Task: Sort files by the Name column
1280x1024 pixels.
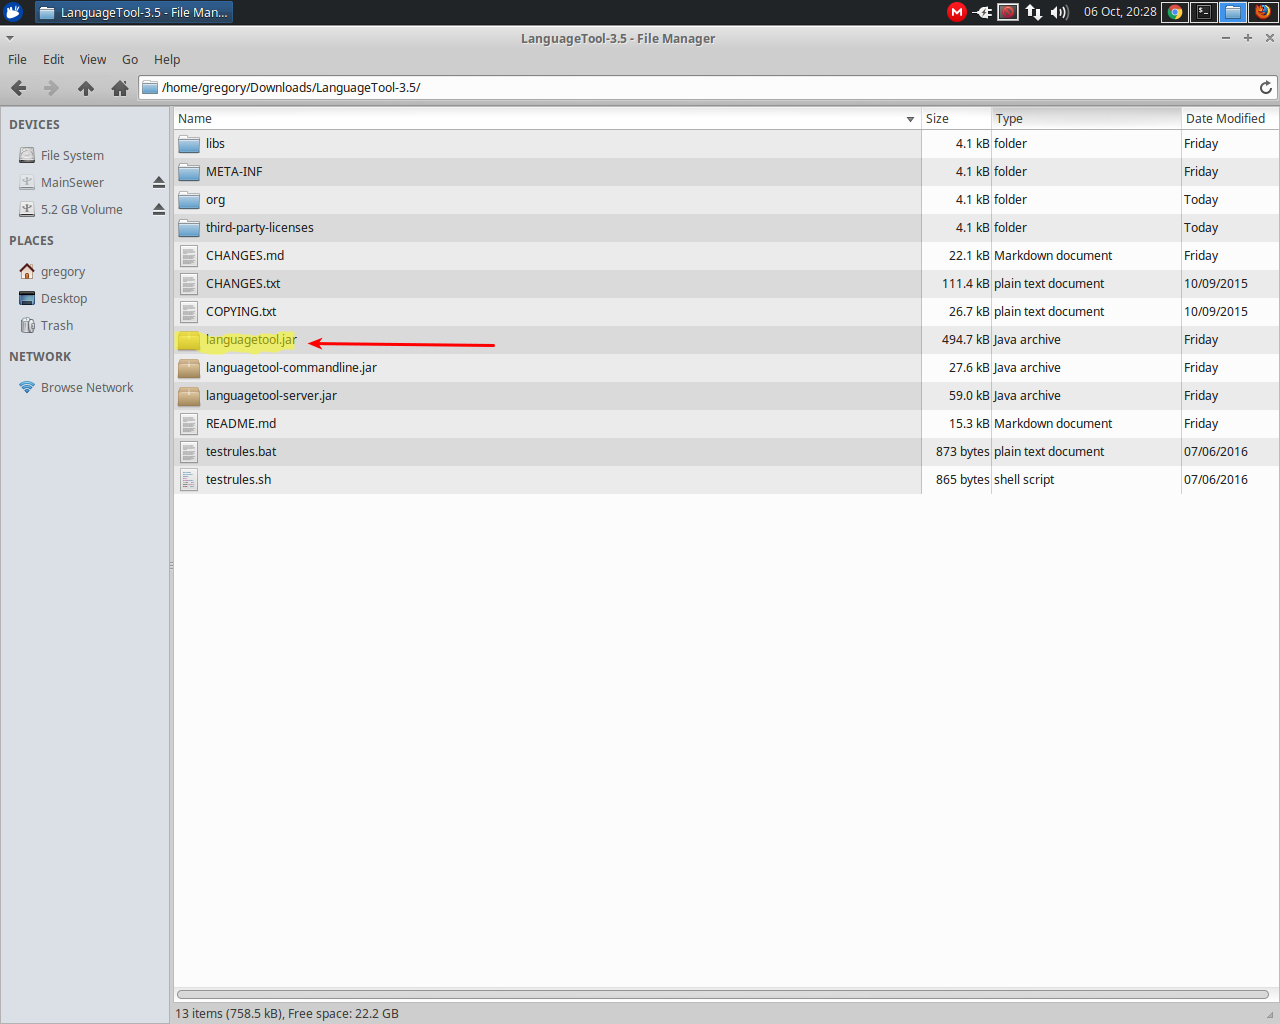Action: 547,118
